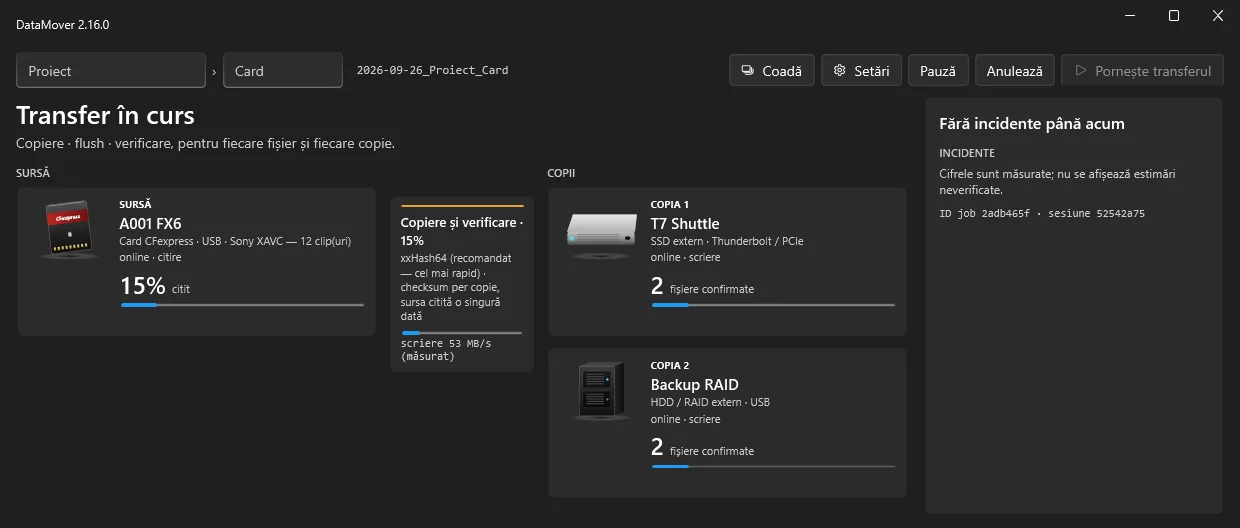The width and height of the screenshot is (1240, 528).
Task: Click the ID job 2adb465f session line
Action: click(x=1042, y=213)
